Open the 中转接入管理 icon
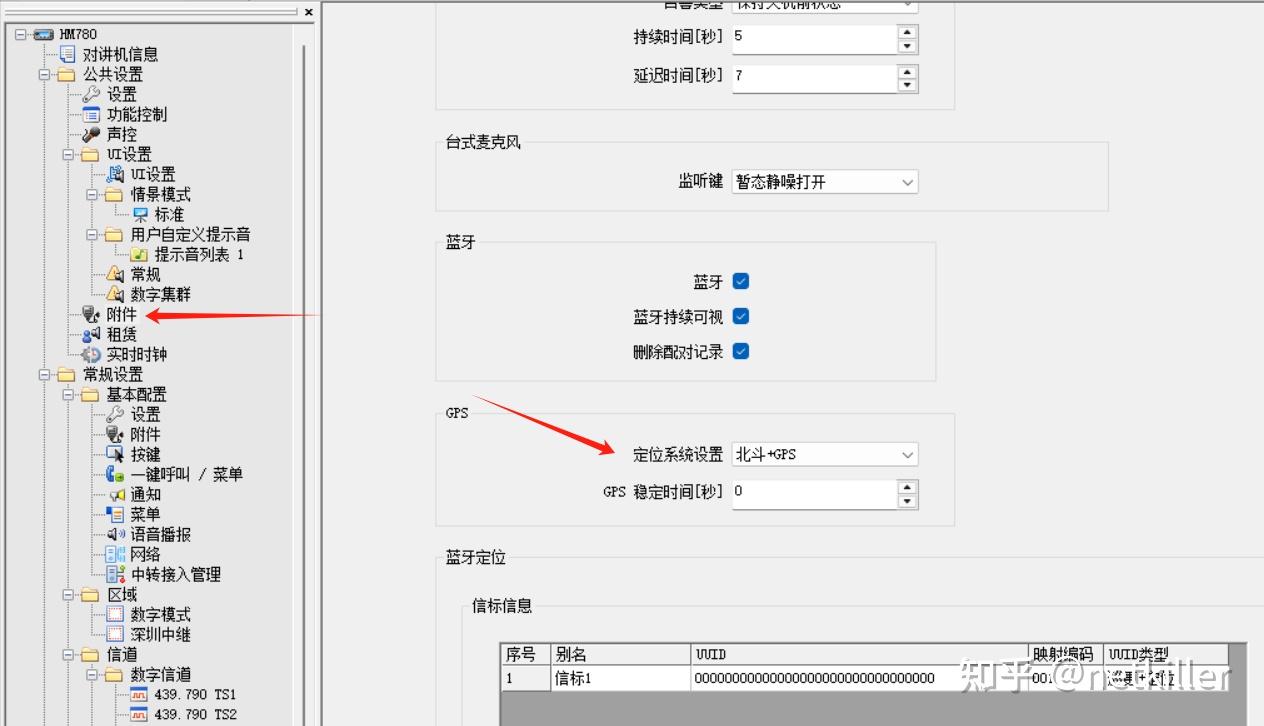The height and width of the screenshot is (726, 1264). click(x=115, y=574)
